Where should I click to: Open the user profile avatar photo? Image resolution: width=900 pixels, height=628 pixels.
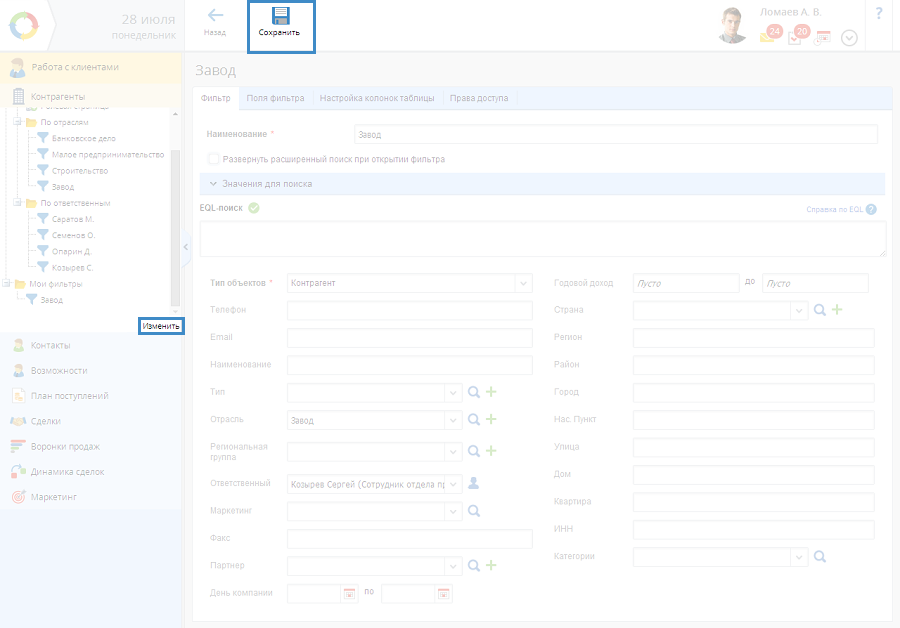733,26
